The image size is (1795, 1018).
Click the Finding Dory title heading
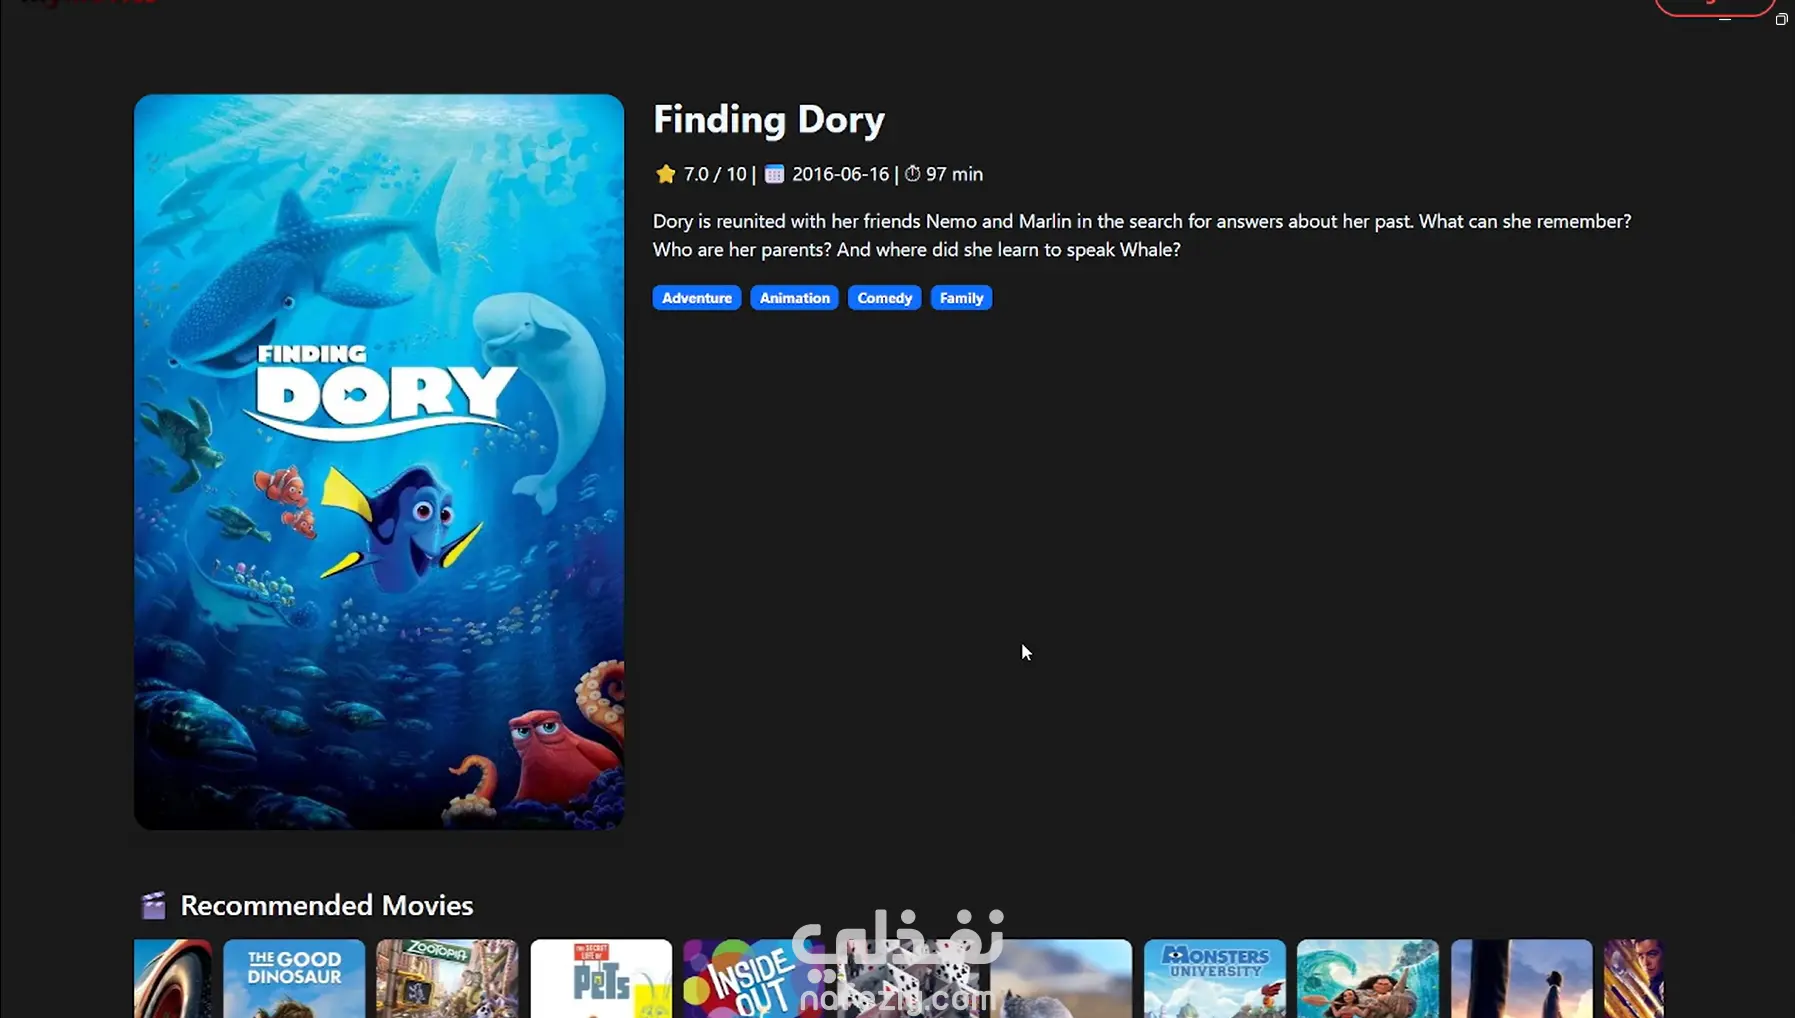[x=769, y=120]
